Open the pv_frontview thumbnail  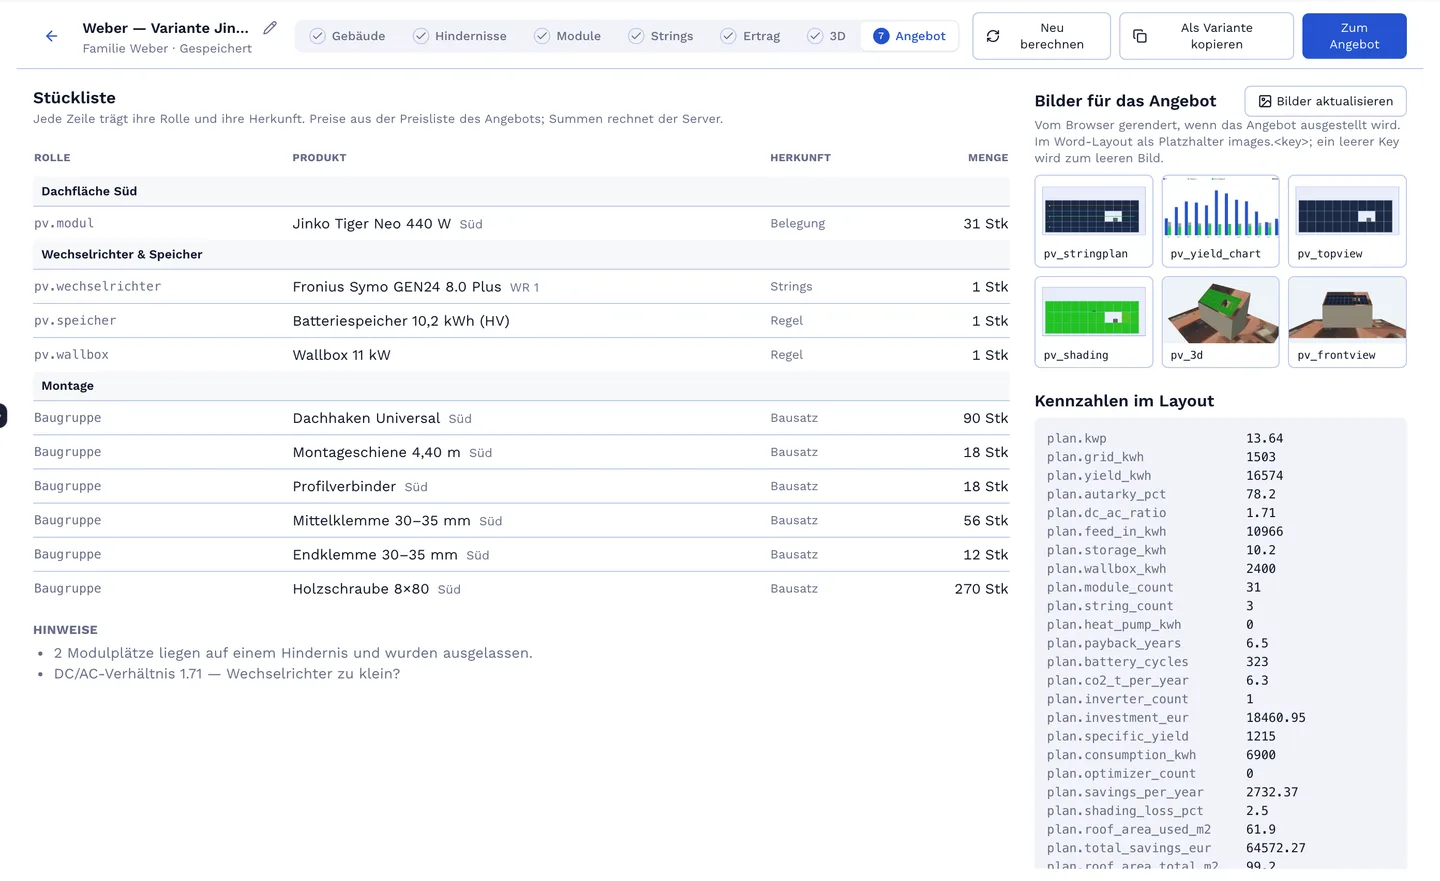1347,322
